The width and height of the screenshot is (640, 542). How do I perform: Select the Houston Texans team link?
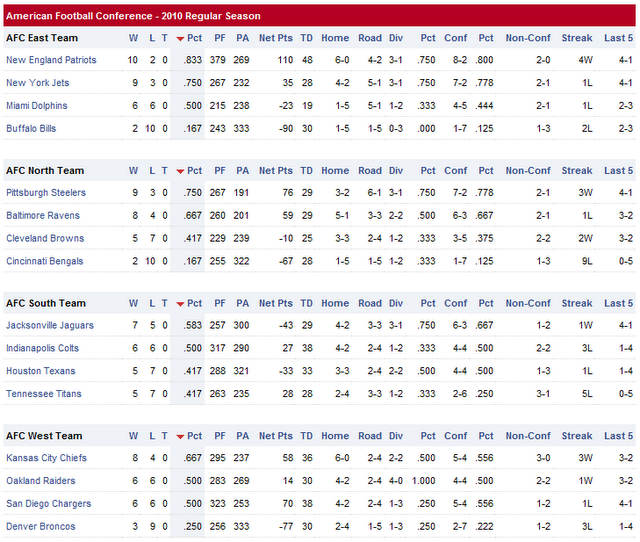40,371
